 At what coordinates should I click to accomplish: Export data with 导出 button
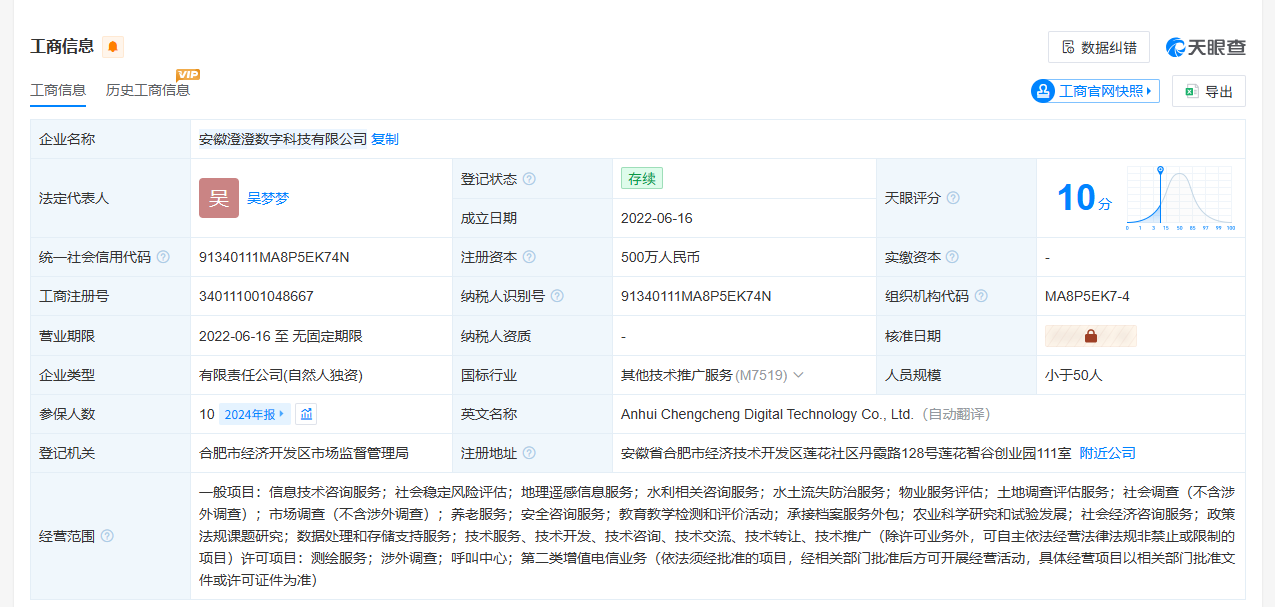[x=1209, y=91]
